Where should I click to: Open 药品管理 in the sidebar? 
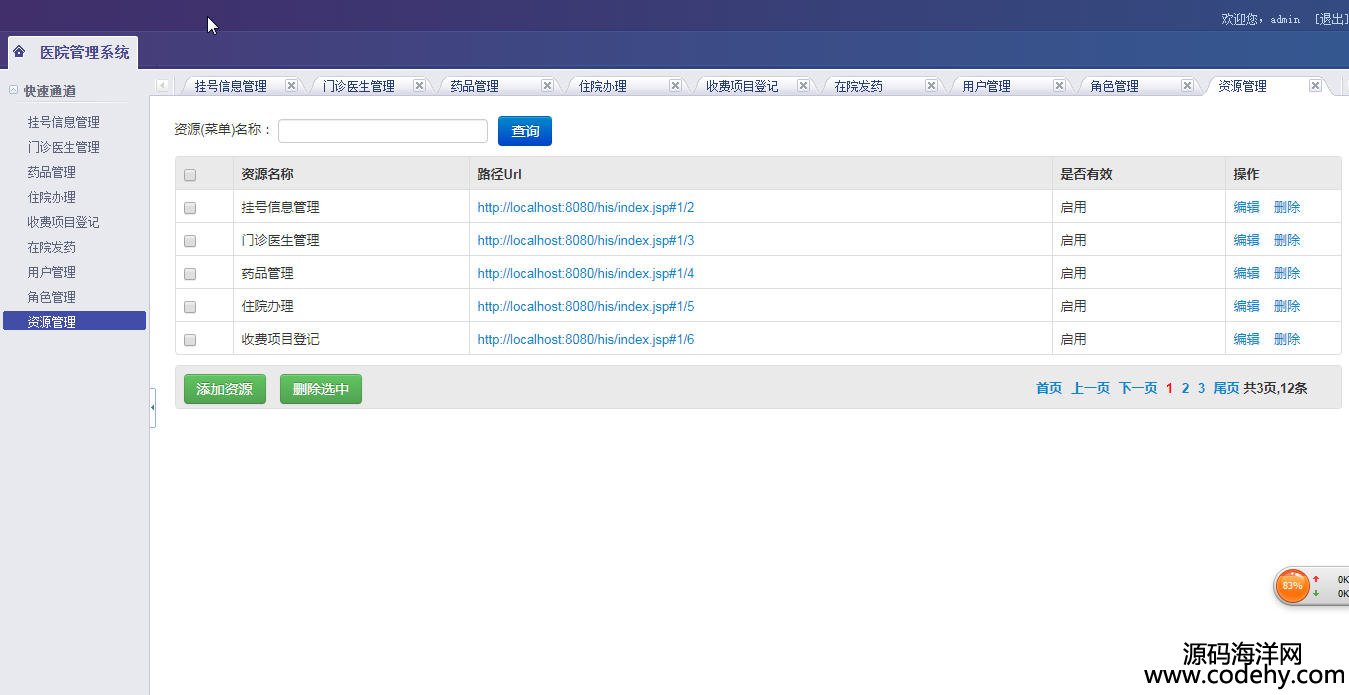pyautogui.click(x=52, y=172)
